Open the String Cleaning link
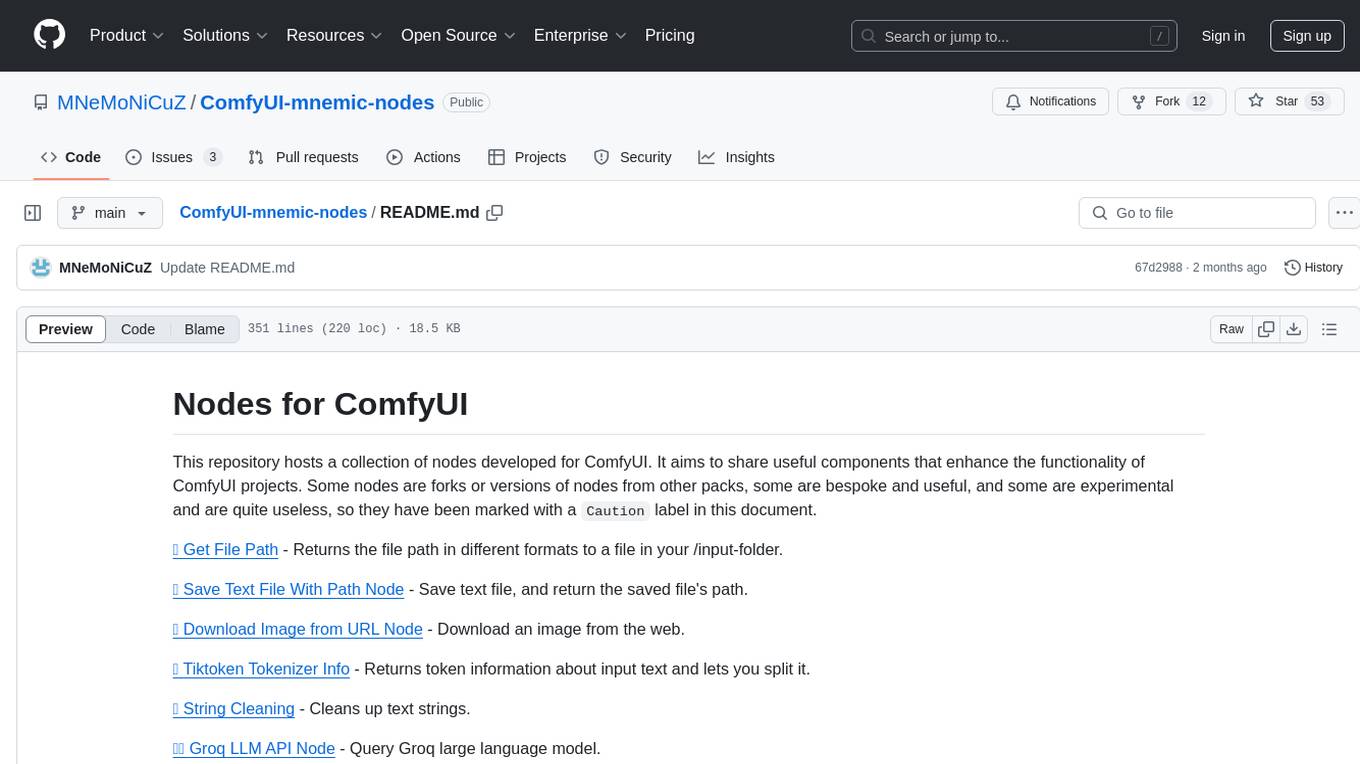Screen dimensions: 1360x764 234,709
